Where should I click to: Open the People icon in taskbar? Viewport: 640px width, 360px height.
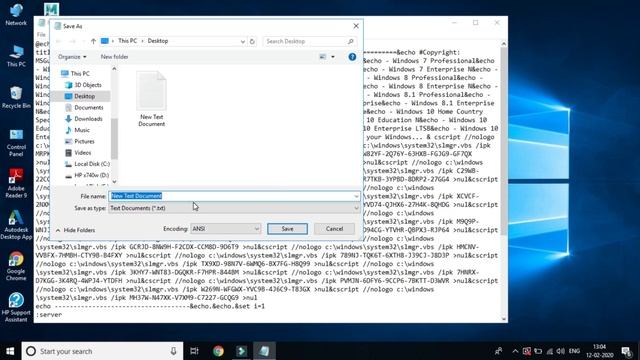(498, 351)
